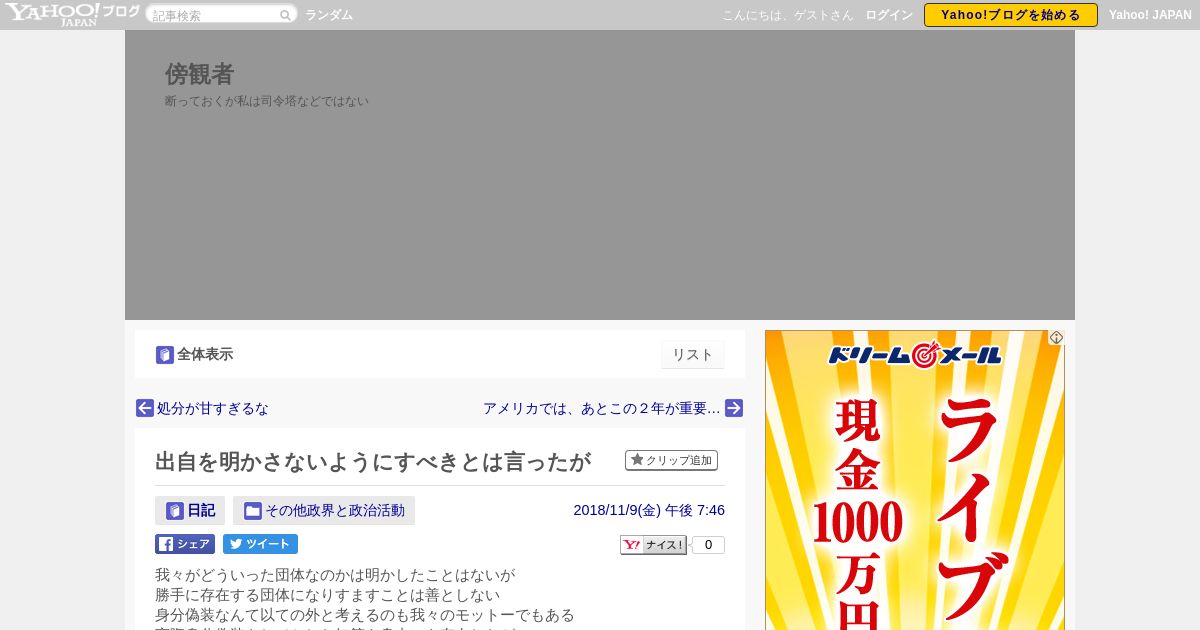Click the 全体表示 notebook icon
This screenshot has width=1200, height=630.
click(x=165, y=355)
